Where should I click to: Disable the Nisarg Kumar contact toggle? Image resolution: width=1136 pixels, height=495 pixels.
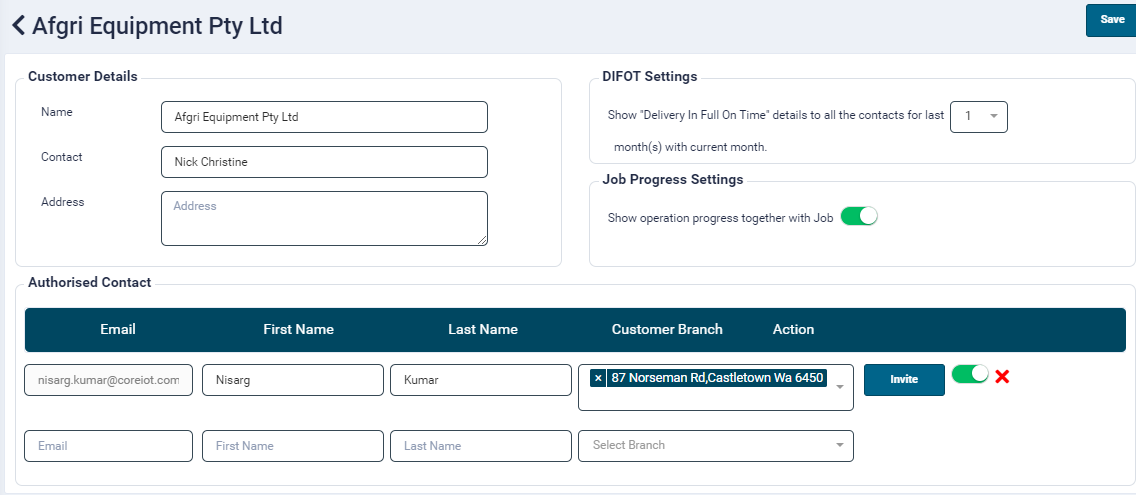click(970, 374)
